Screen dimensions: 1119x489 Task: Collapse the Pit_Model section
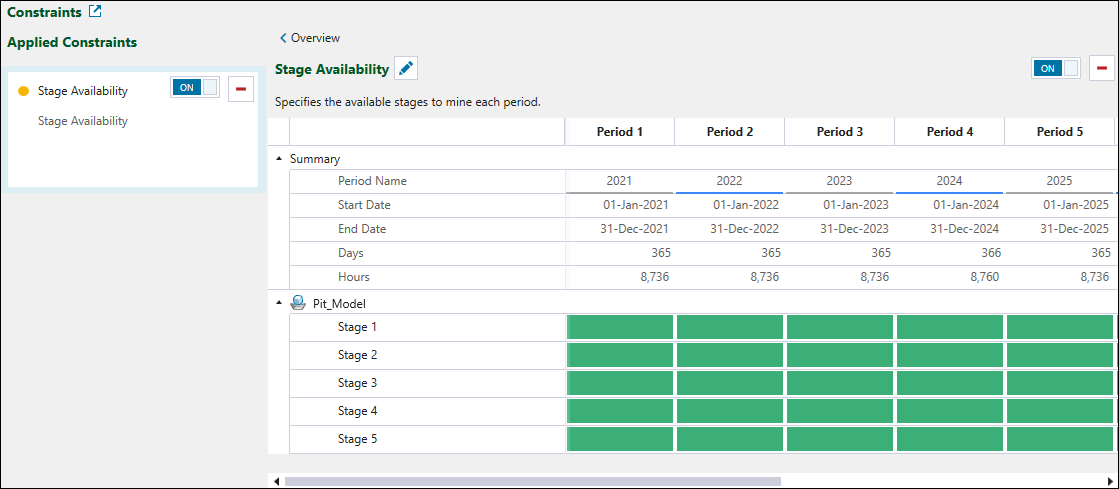(x=279, y=303)
